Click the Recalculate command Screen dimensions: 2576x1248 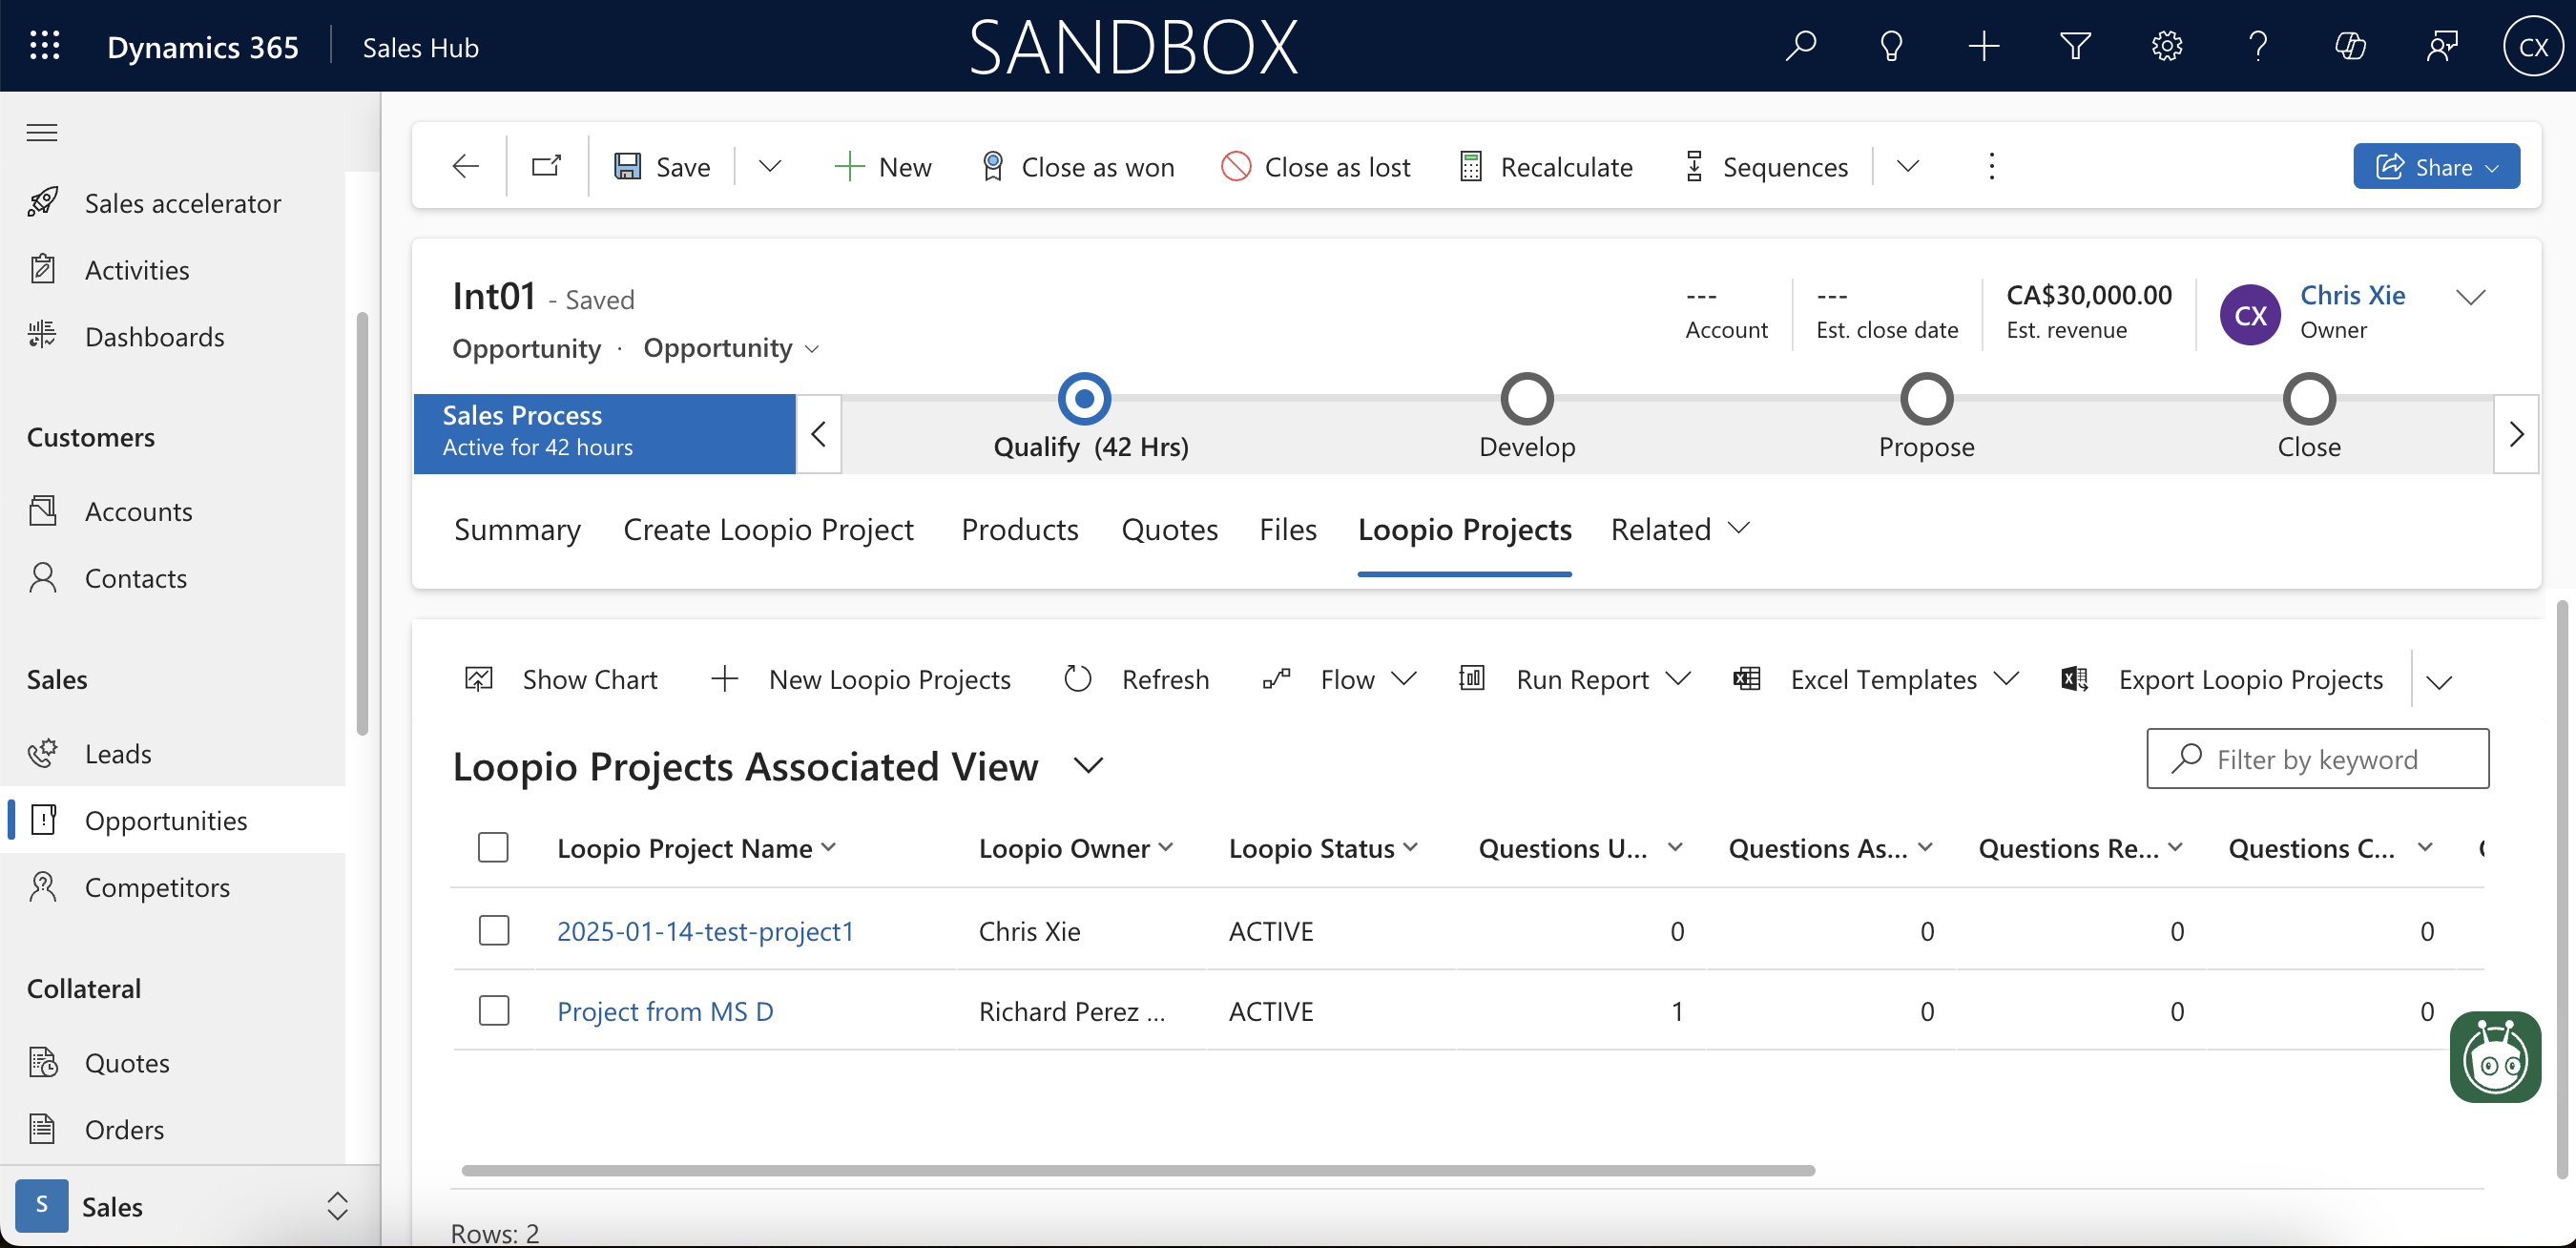click(1546, 166)
